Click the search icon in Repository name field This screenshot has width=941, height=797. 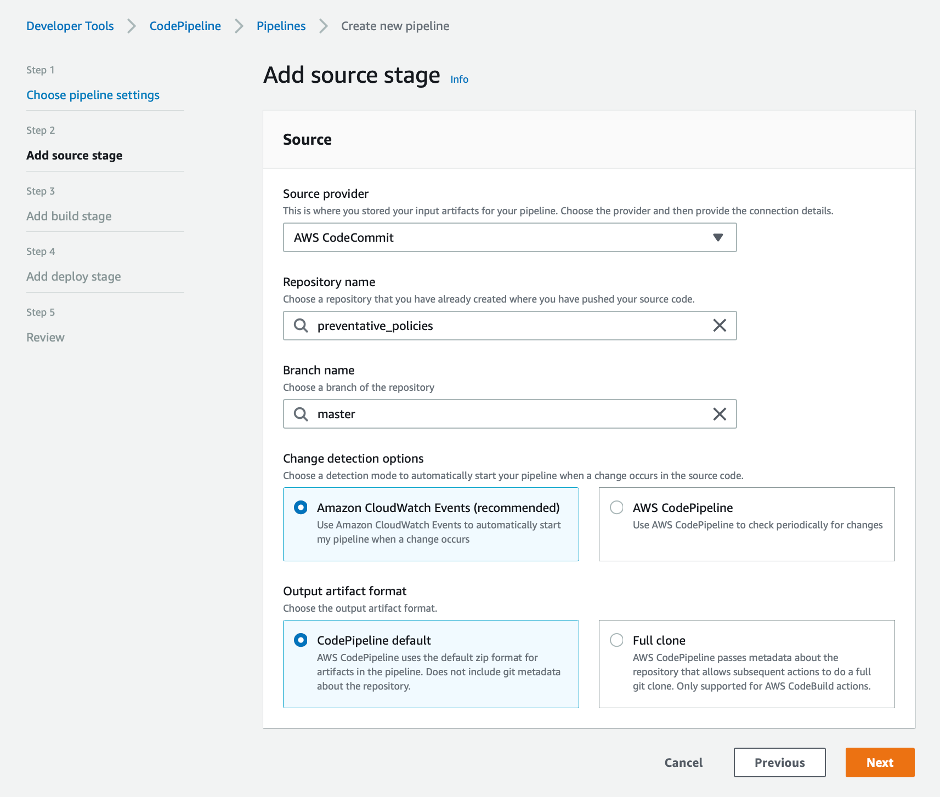pos(299,325)
